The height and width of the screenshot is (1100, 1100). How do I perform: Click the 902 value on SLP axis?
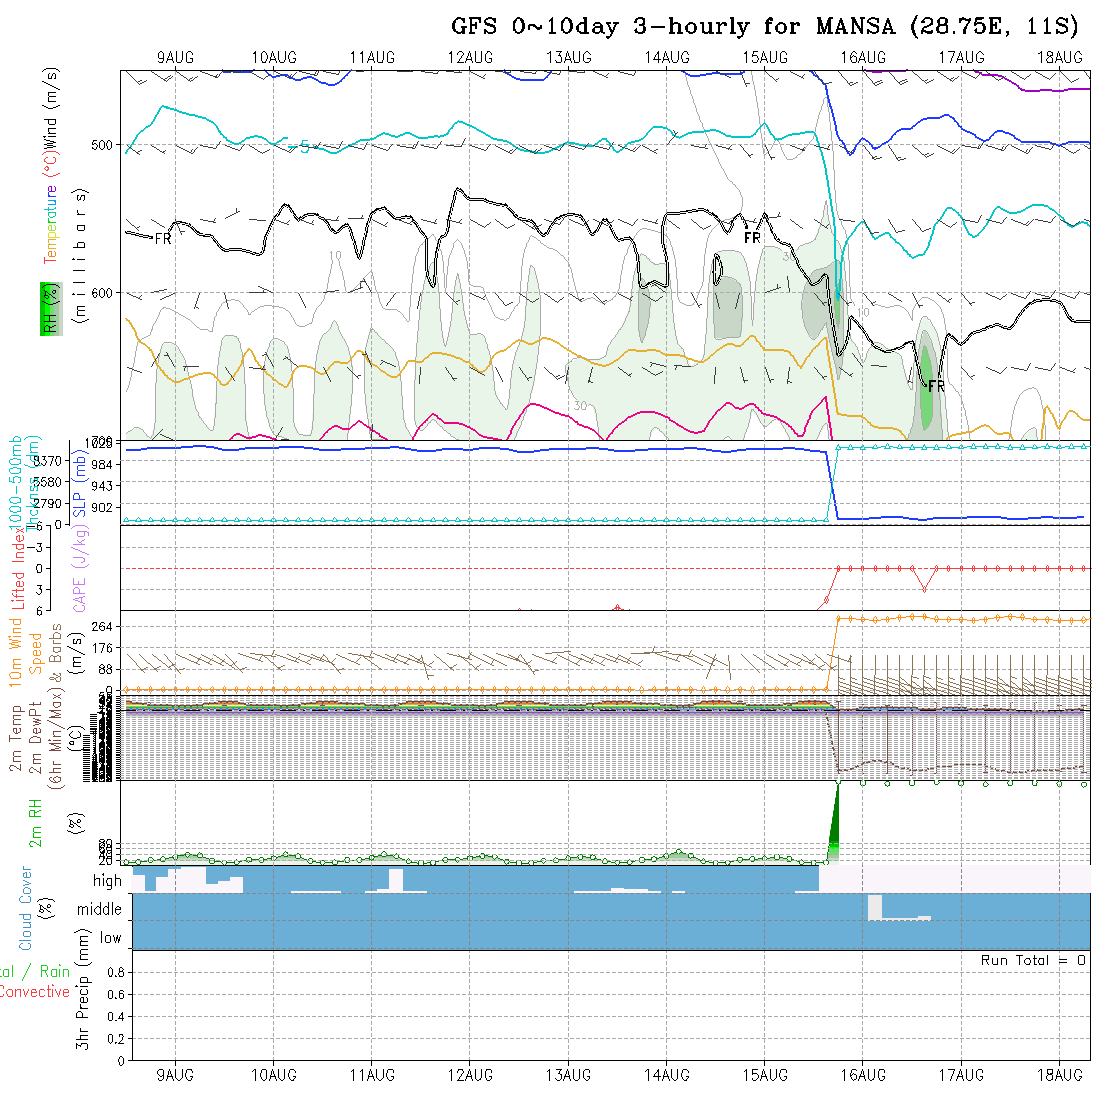pos(102,507)
